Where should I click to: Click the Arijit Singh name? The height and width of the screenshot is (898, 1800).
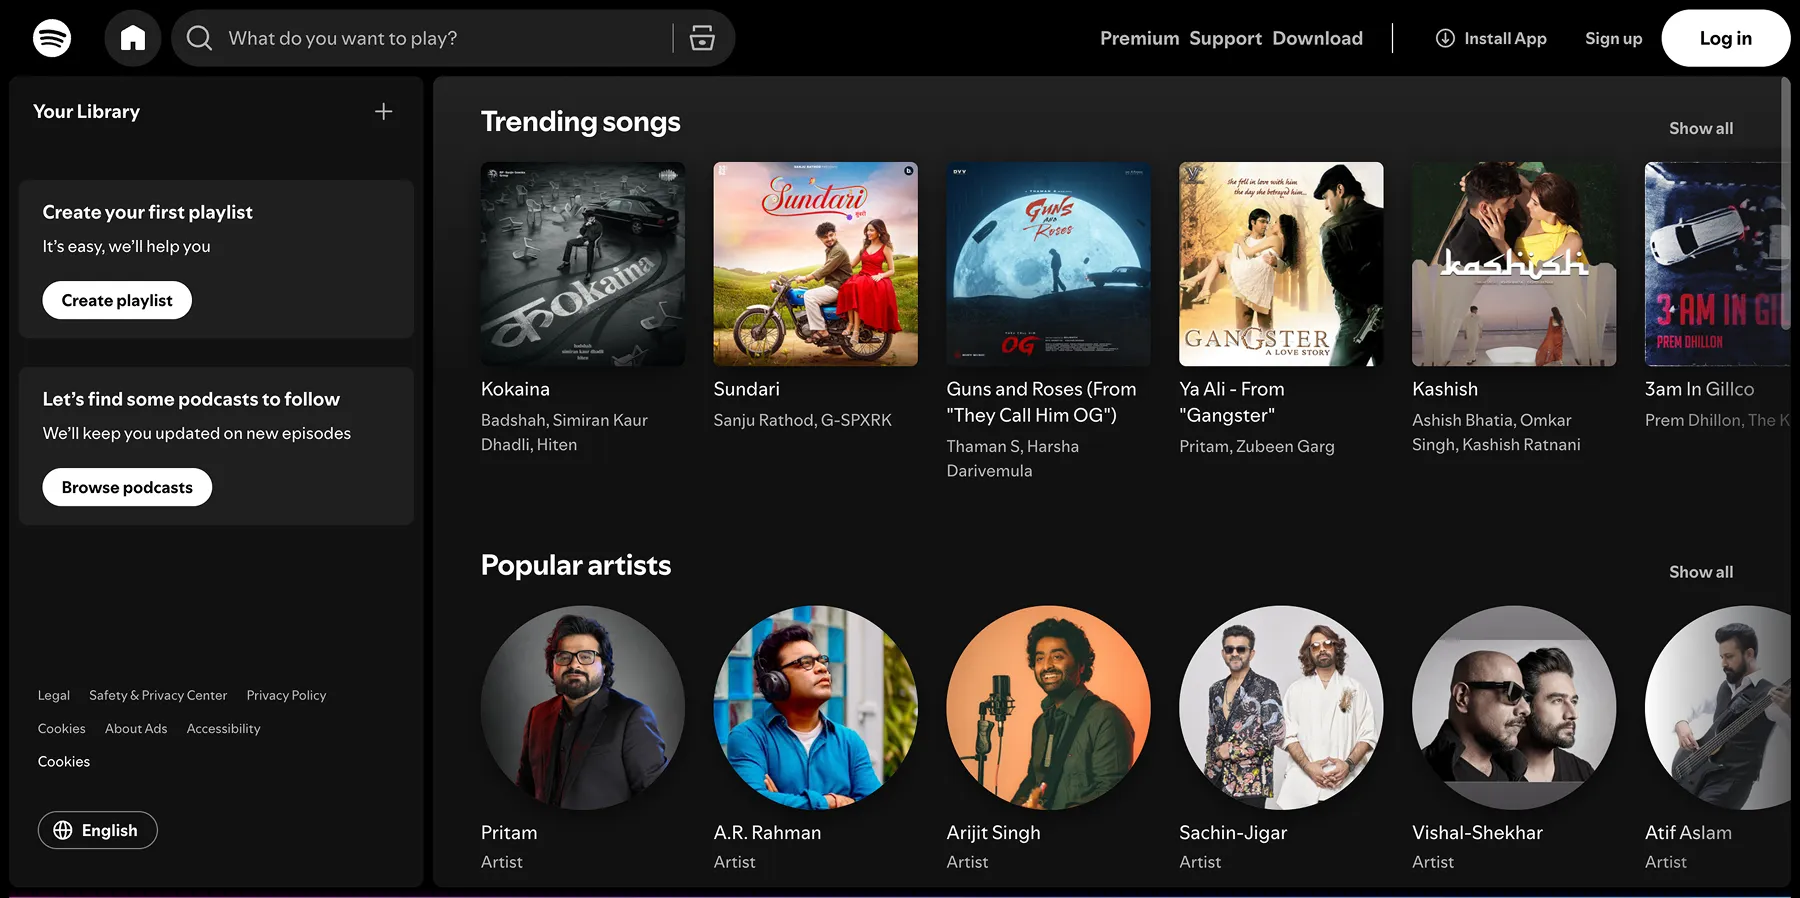[993, 833]
